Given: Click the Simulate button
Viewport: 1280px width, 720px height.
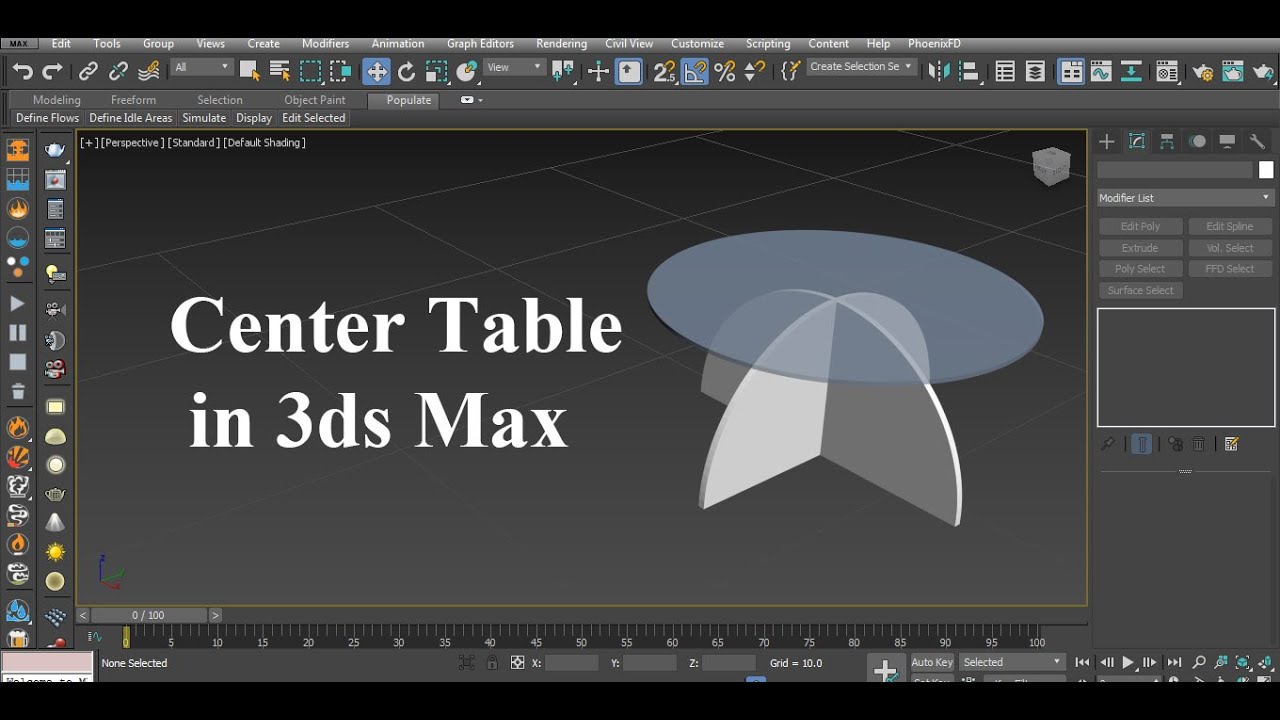Looking at the screenshot, I should (x=204, y=118).
